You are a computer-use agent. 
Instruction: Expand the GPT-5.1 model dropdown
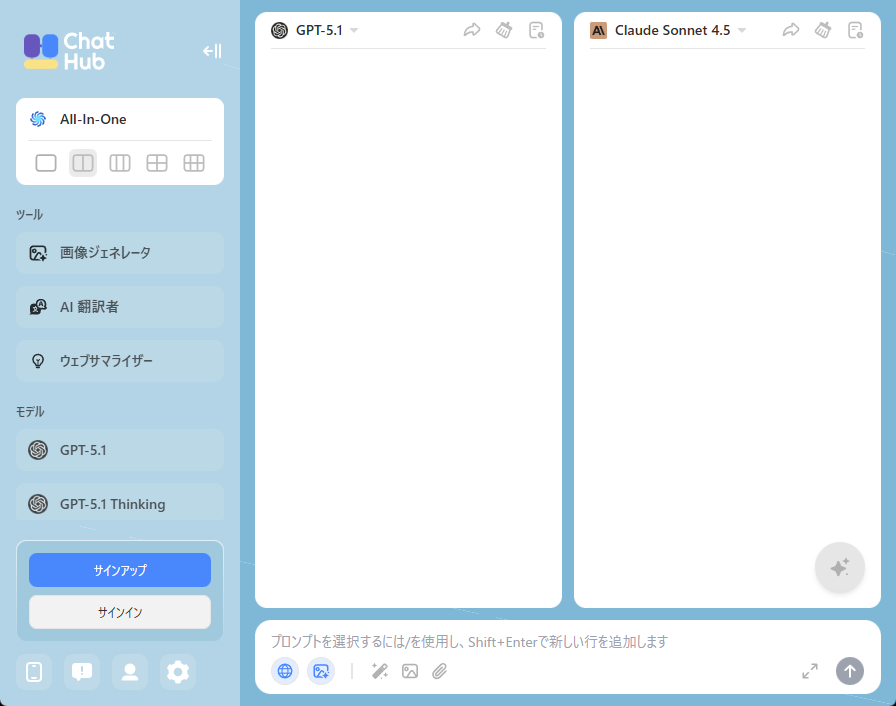[x=354, y=31]
